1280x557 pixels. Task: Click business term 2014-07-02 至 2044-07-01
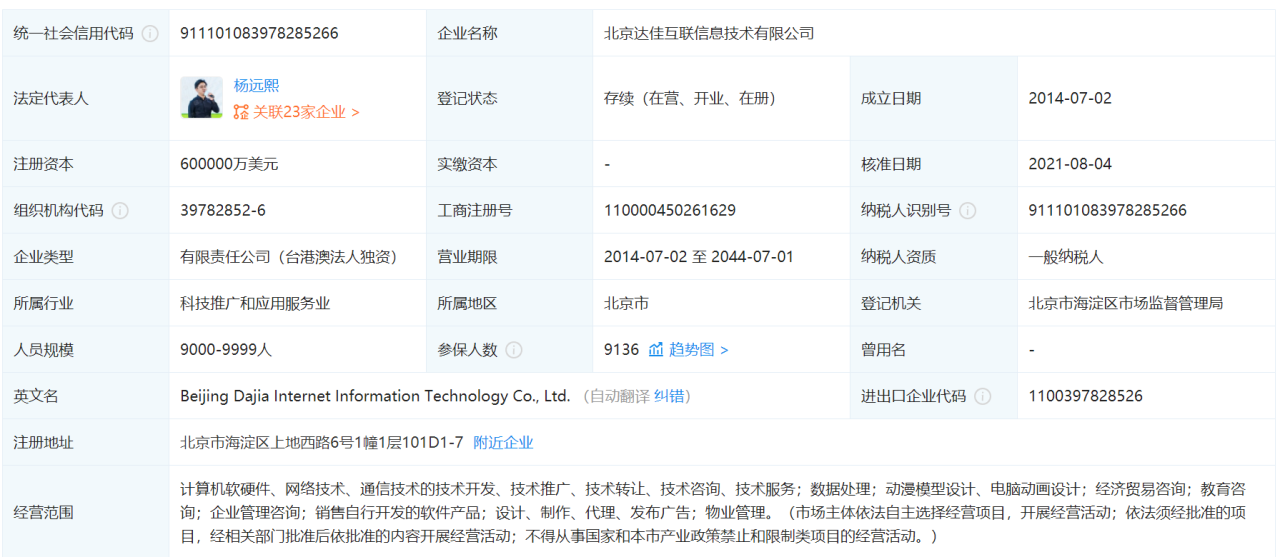click(x=699, y=256)
